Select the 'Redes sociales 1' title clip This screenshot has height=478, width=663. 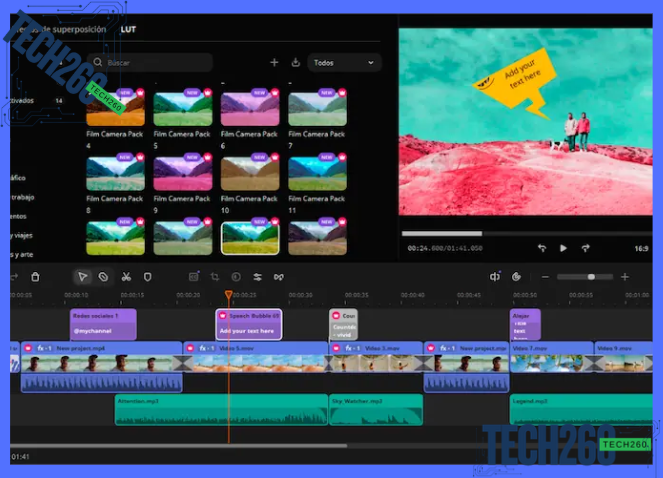(x=103, y=324)
